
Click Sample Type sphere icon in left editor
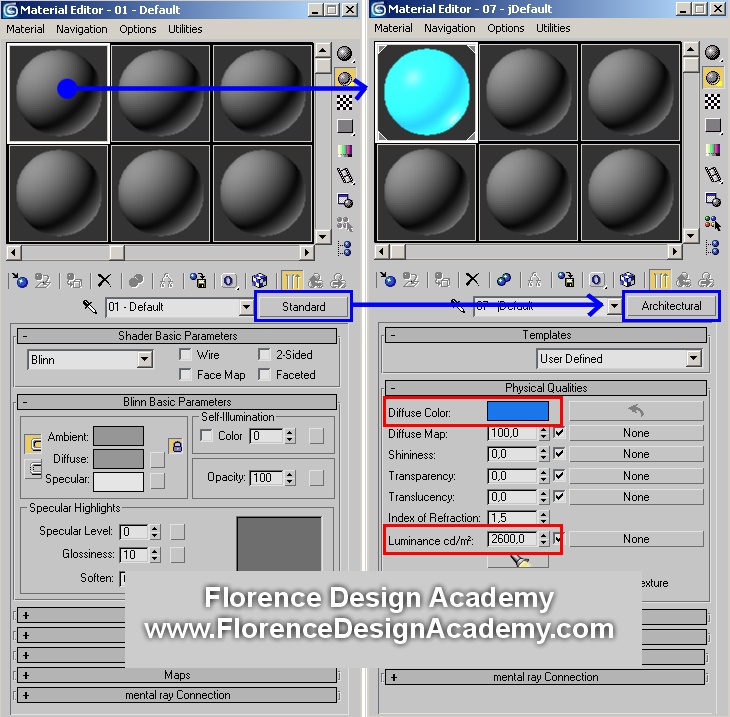click(x=344, y=53)
